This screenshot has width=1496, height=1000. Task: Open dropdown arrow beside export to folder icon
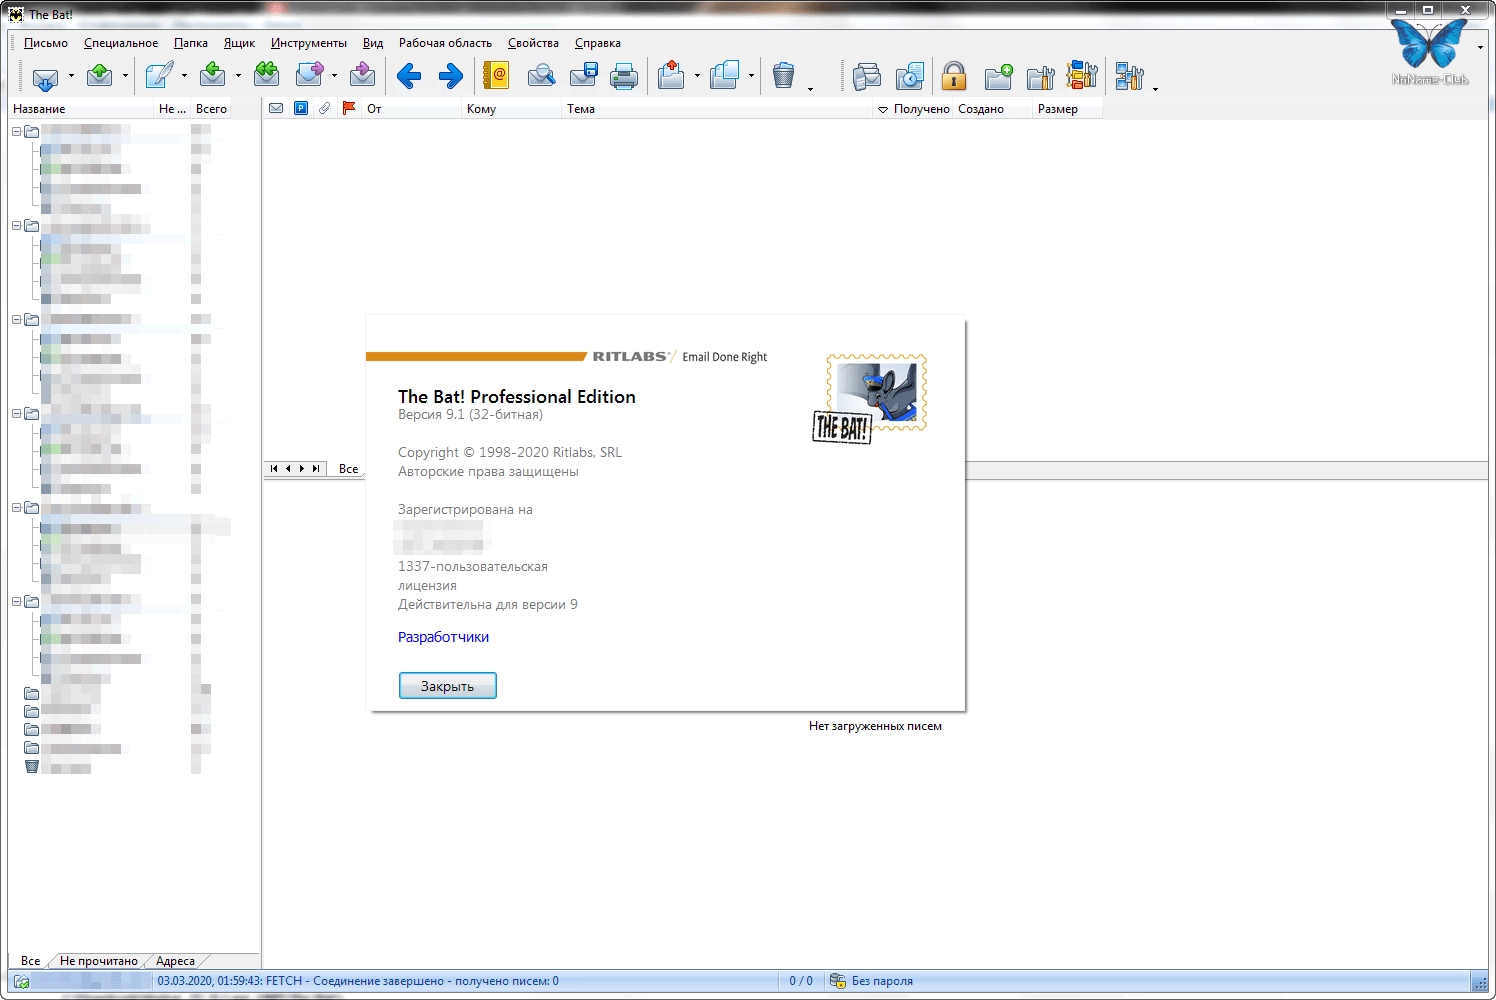pos(697,76)
